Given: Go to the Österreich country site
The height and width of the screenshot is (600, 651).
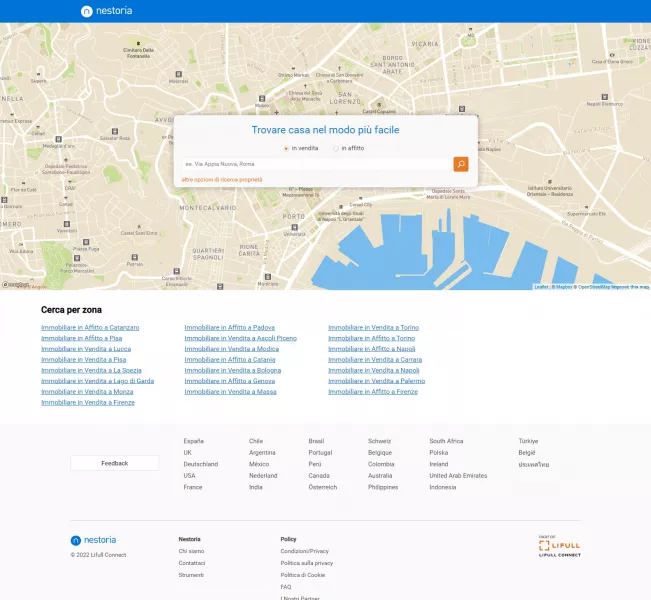Looking at the screenshot, I should tap(323, 487).
